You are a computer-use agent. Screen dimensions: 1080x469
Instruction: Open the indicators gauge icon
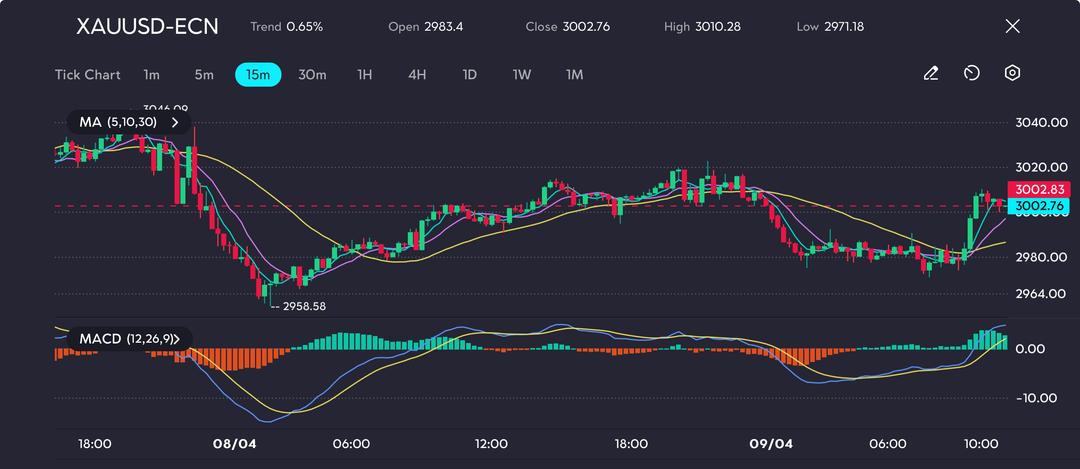click(971, 74)
